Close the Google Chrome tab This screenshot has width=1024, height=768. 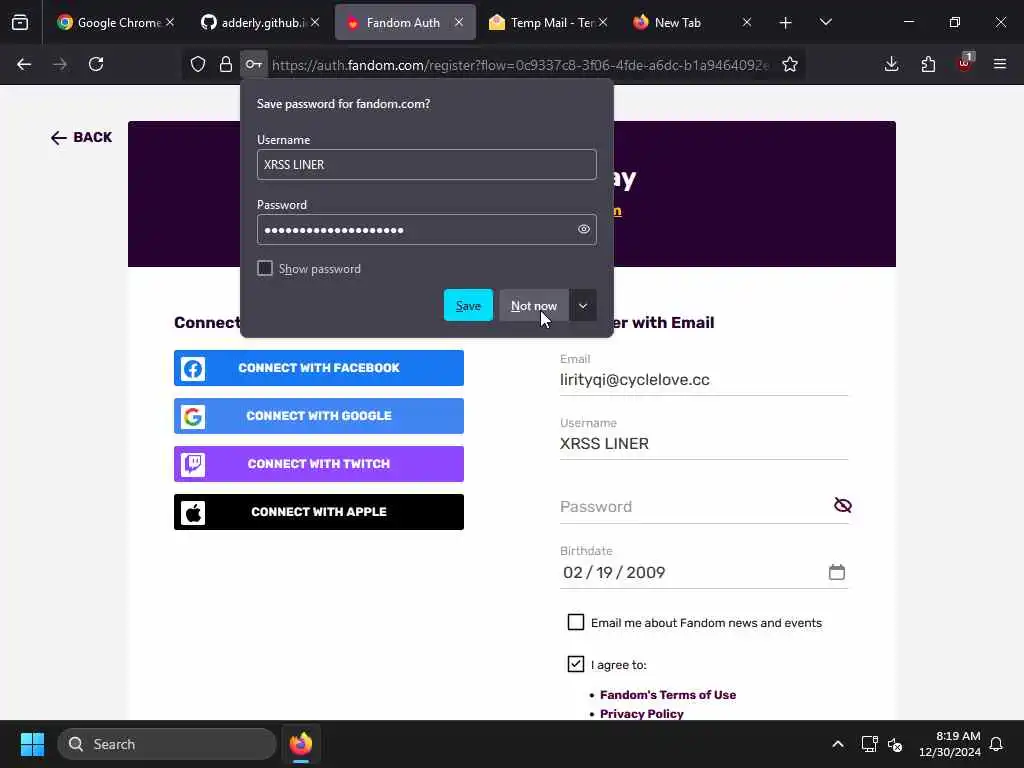[x=170, y=22]
